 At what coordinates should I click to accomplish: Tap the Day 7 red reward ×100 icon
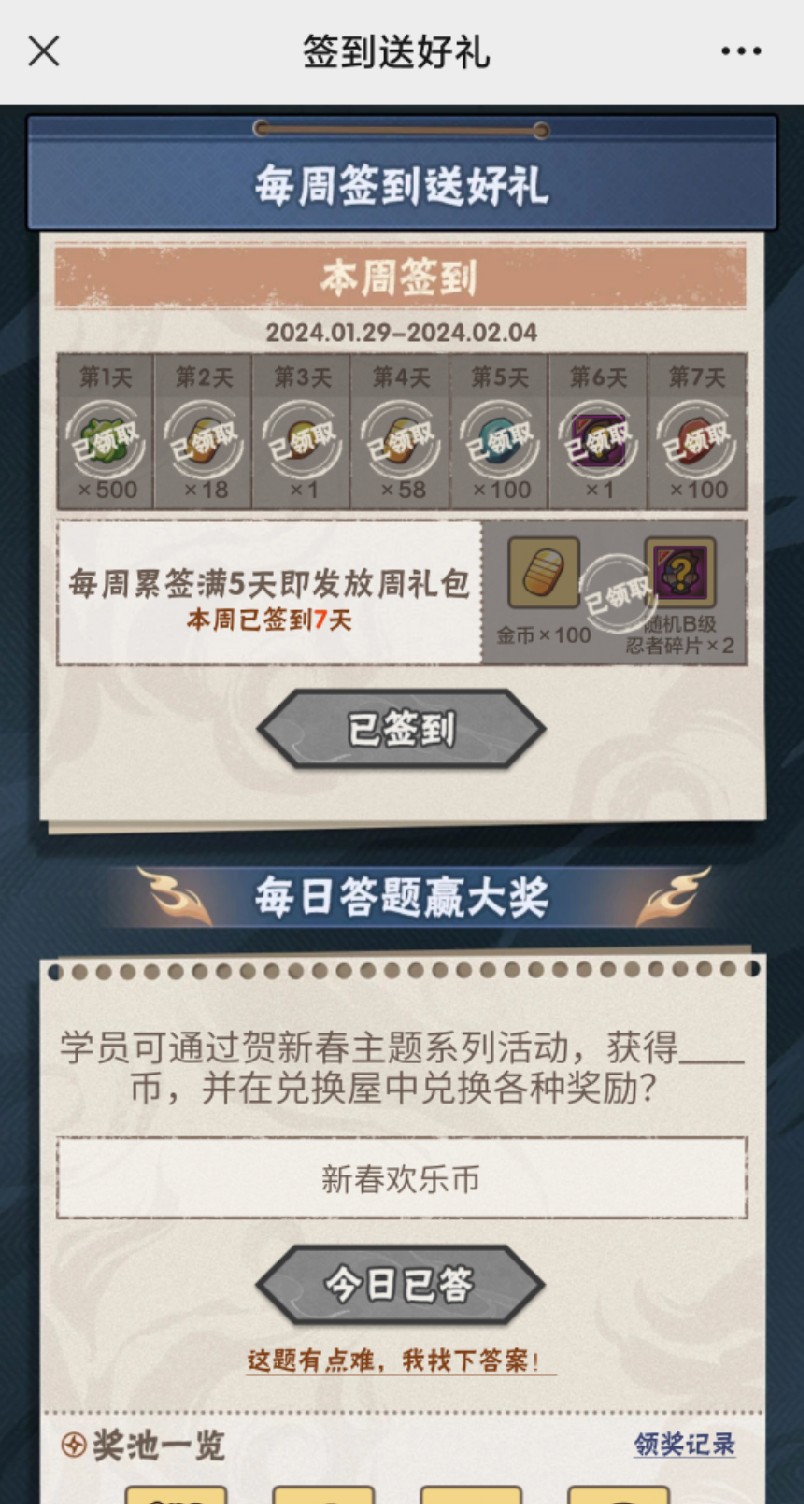[696, 442]
